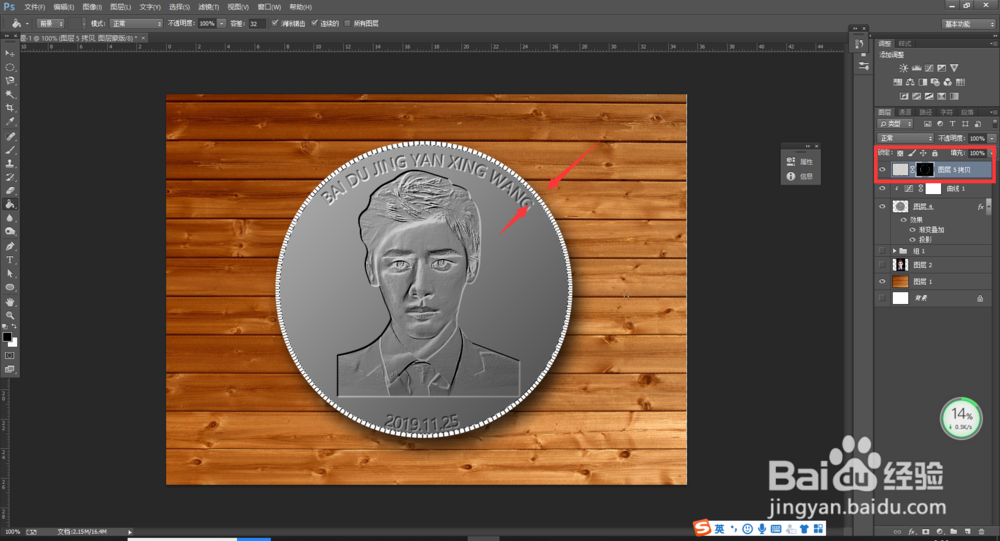
Task: Select the Move tool
Action: pos(10,53)
